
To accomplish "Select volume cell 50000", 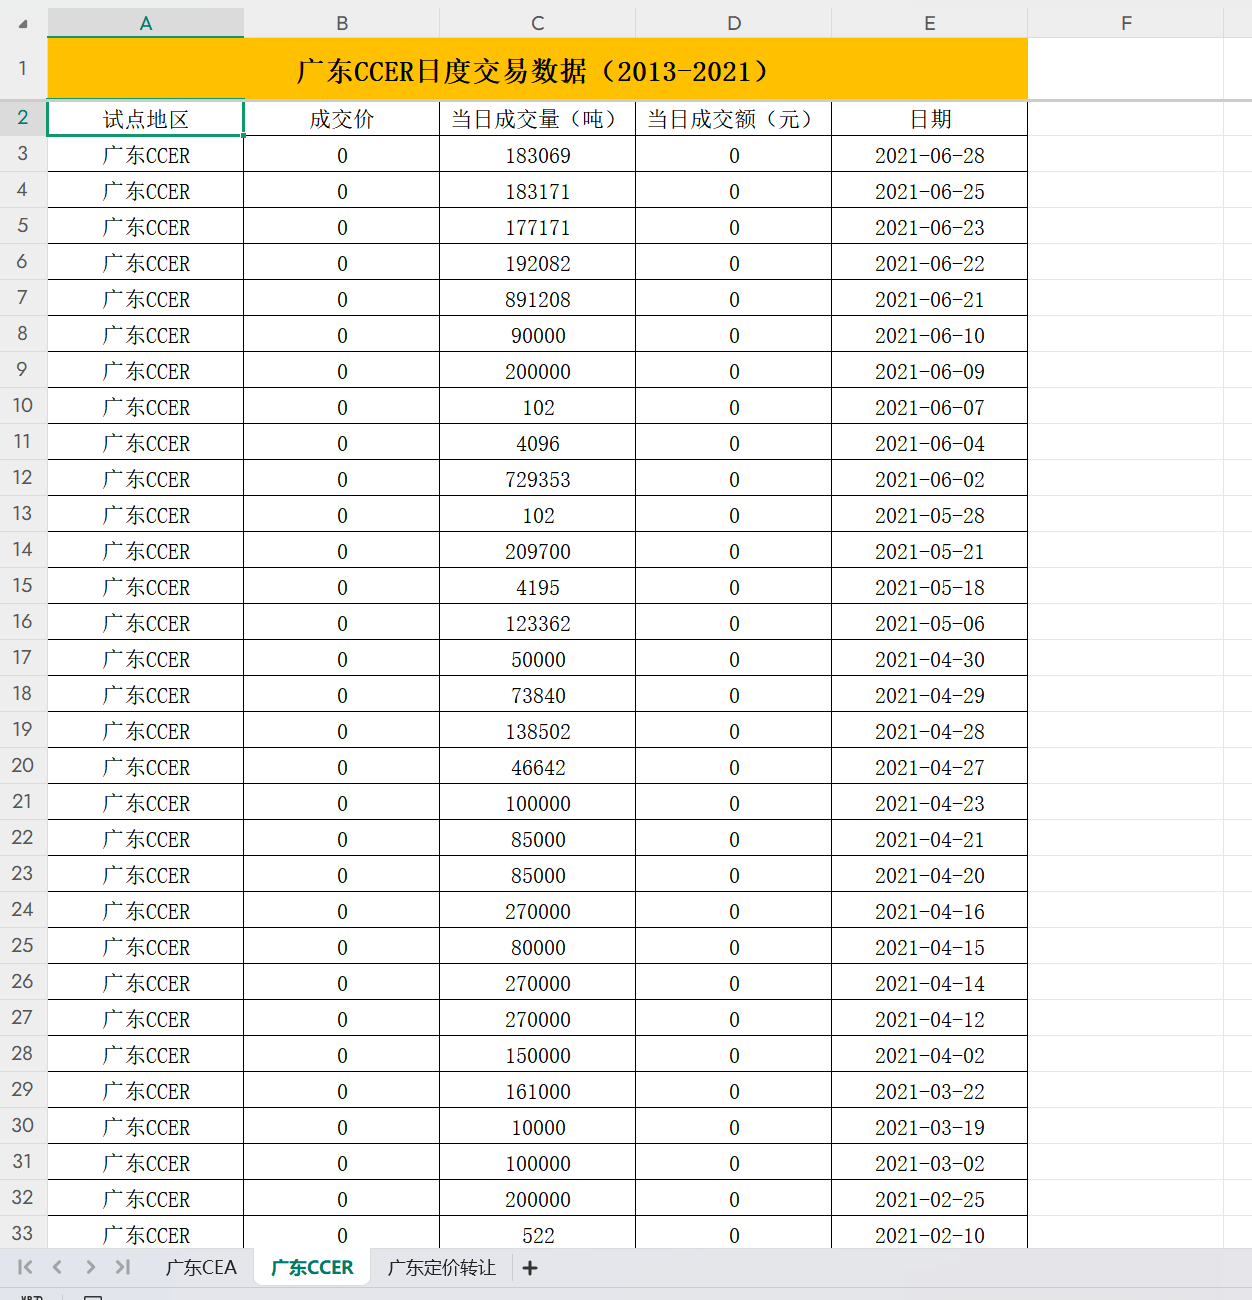I will click(538, 659).
